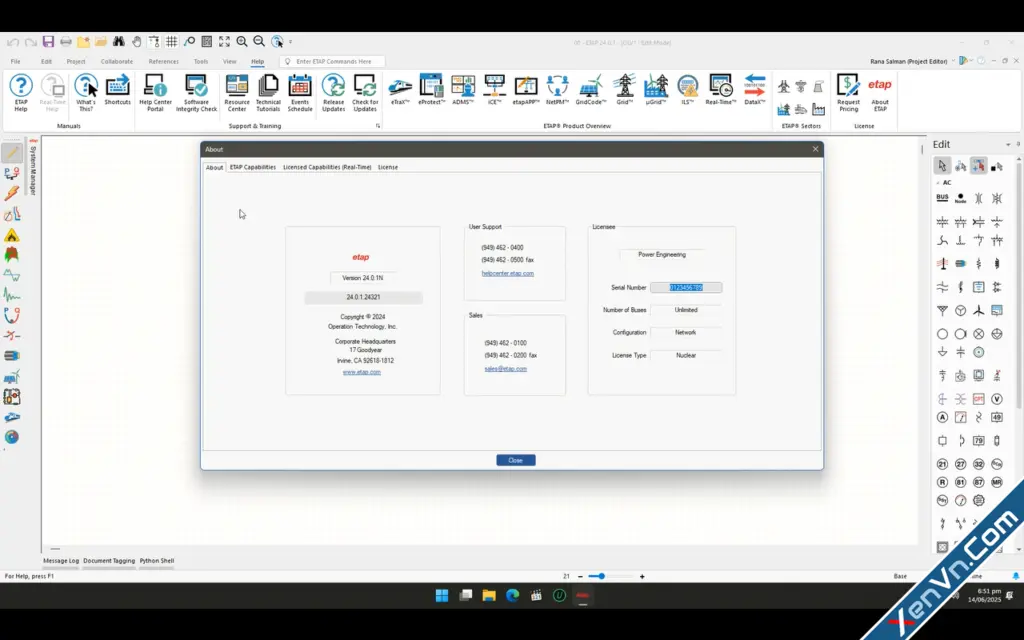Expand the quick access toolbar customize arrow
1024x640 pixels.
pos(291,42)
